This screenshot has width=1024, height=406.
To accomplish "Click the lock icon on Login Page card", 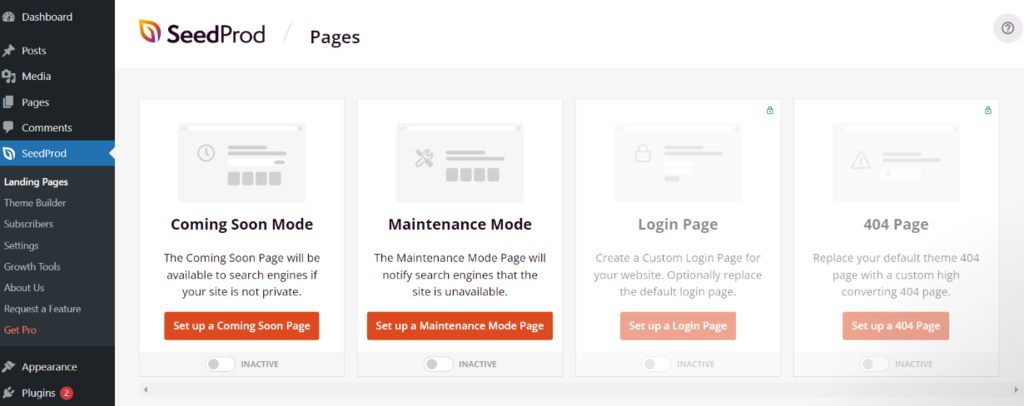I will coord(769,110).
